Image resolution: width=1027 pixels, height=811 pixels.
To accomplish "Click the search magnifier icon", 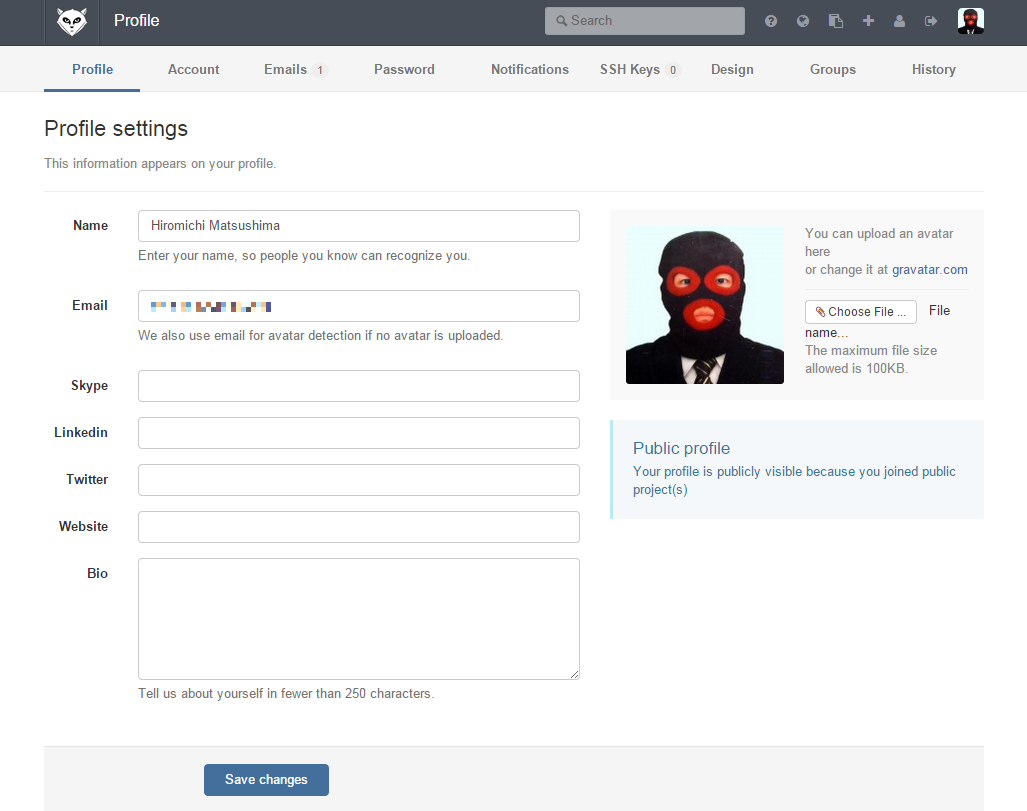I will click(x=561, y=21).
